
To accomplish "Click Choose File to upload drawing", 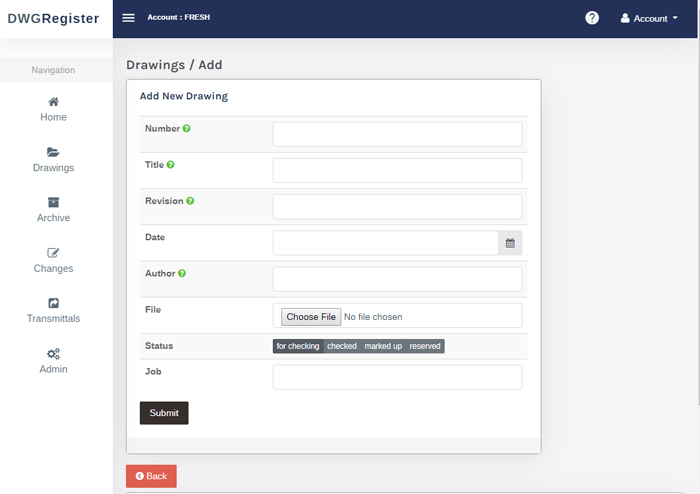I will pos(311,317).
